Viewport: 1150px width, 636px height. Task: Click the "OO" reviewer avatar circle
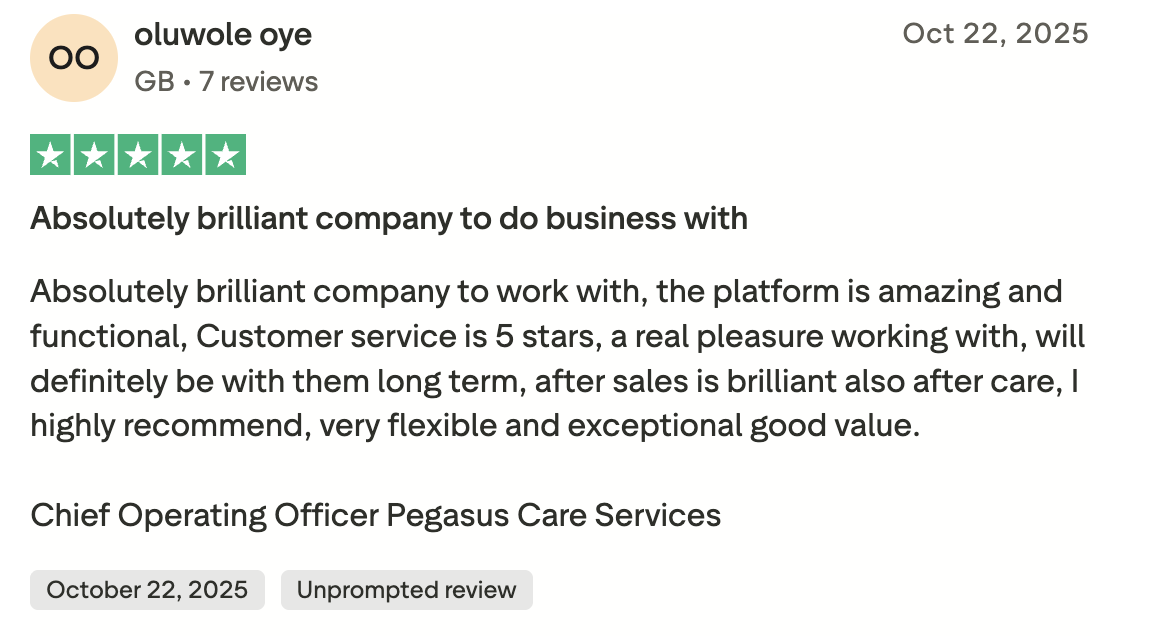[74, 58]
